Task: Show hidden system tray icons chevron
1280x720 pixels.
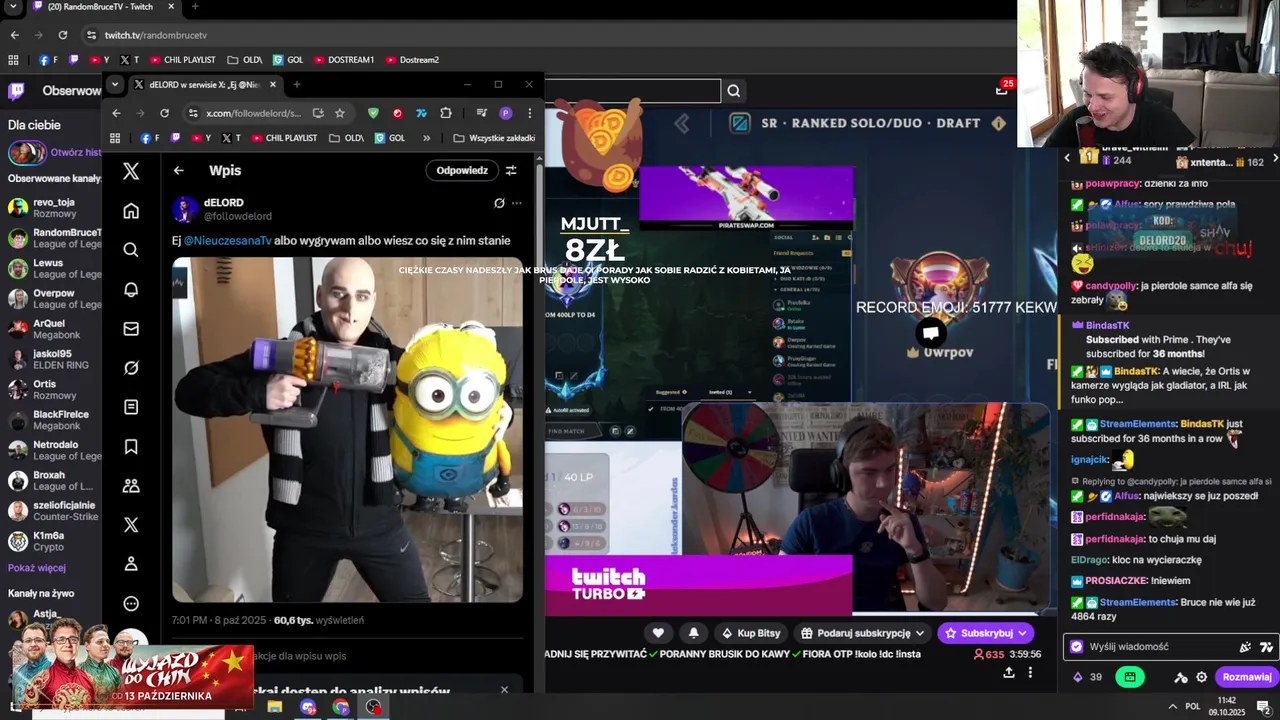Action: 1172,707
